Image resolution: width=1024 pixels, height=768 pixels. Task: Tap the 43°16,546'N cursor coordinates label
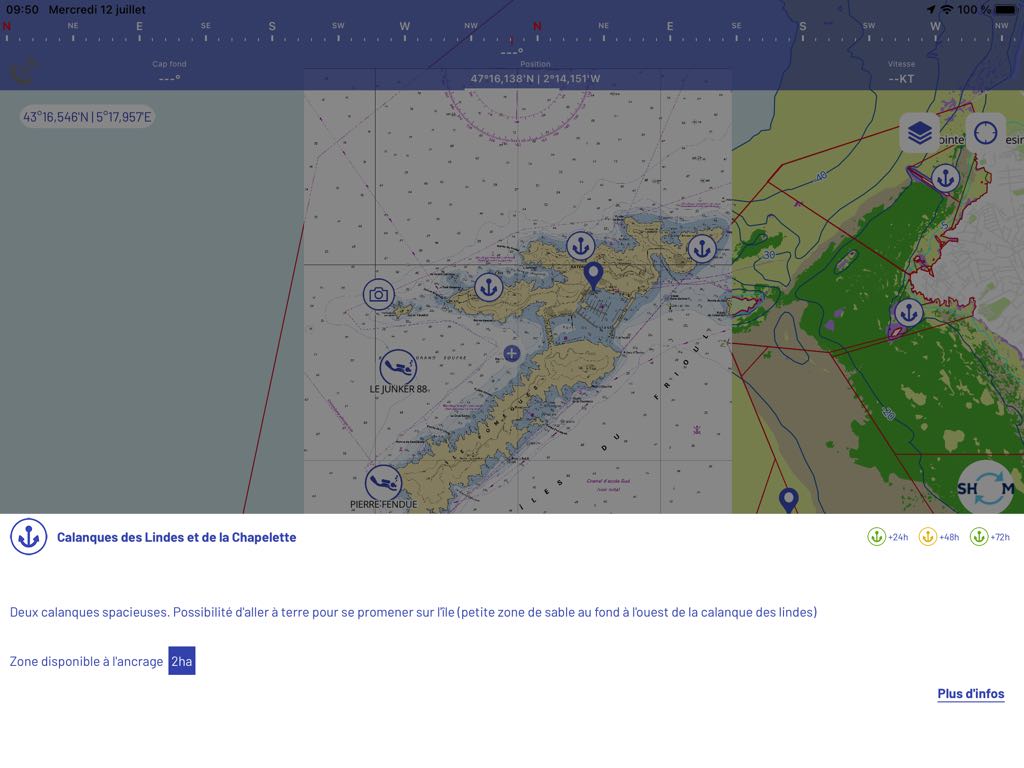pos(88,117)
